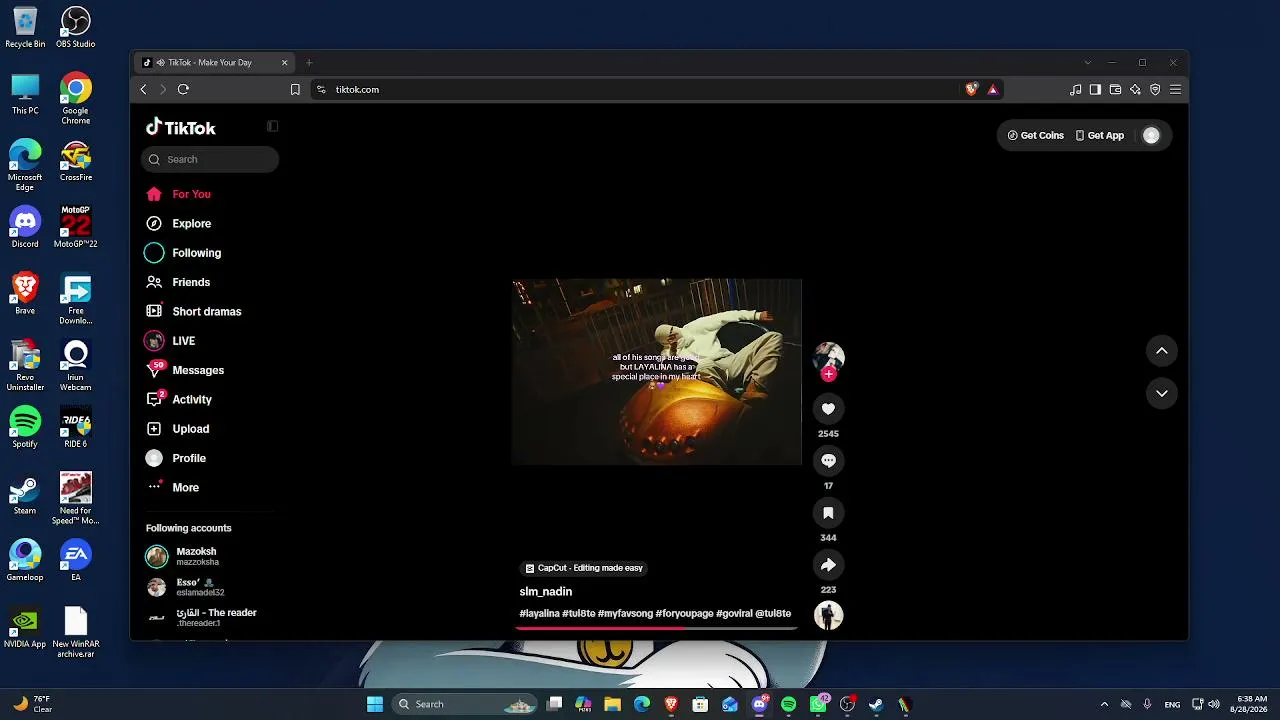Screen dimensions: 1280x720
Task: Reload the TikTok page
Action: (183, 89)
